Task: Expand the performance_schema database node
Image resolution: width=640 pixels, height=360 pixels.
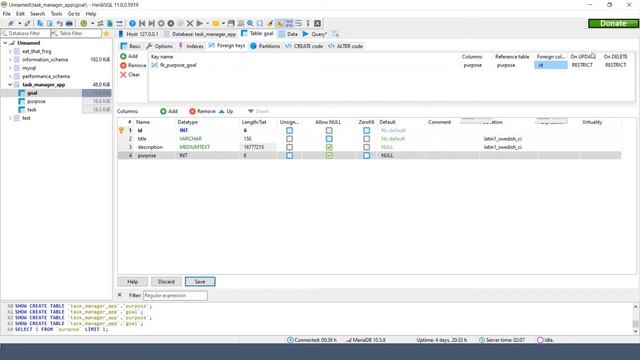Action: click(10, 76)
